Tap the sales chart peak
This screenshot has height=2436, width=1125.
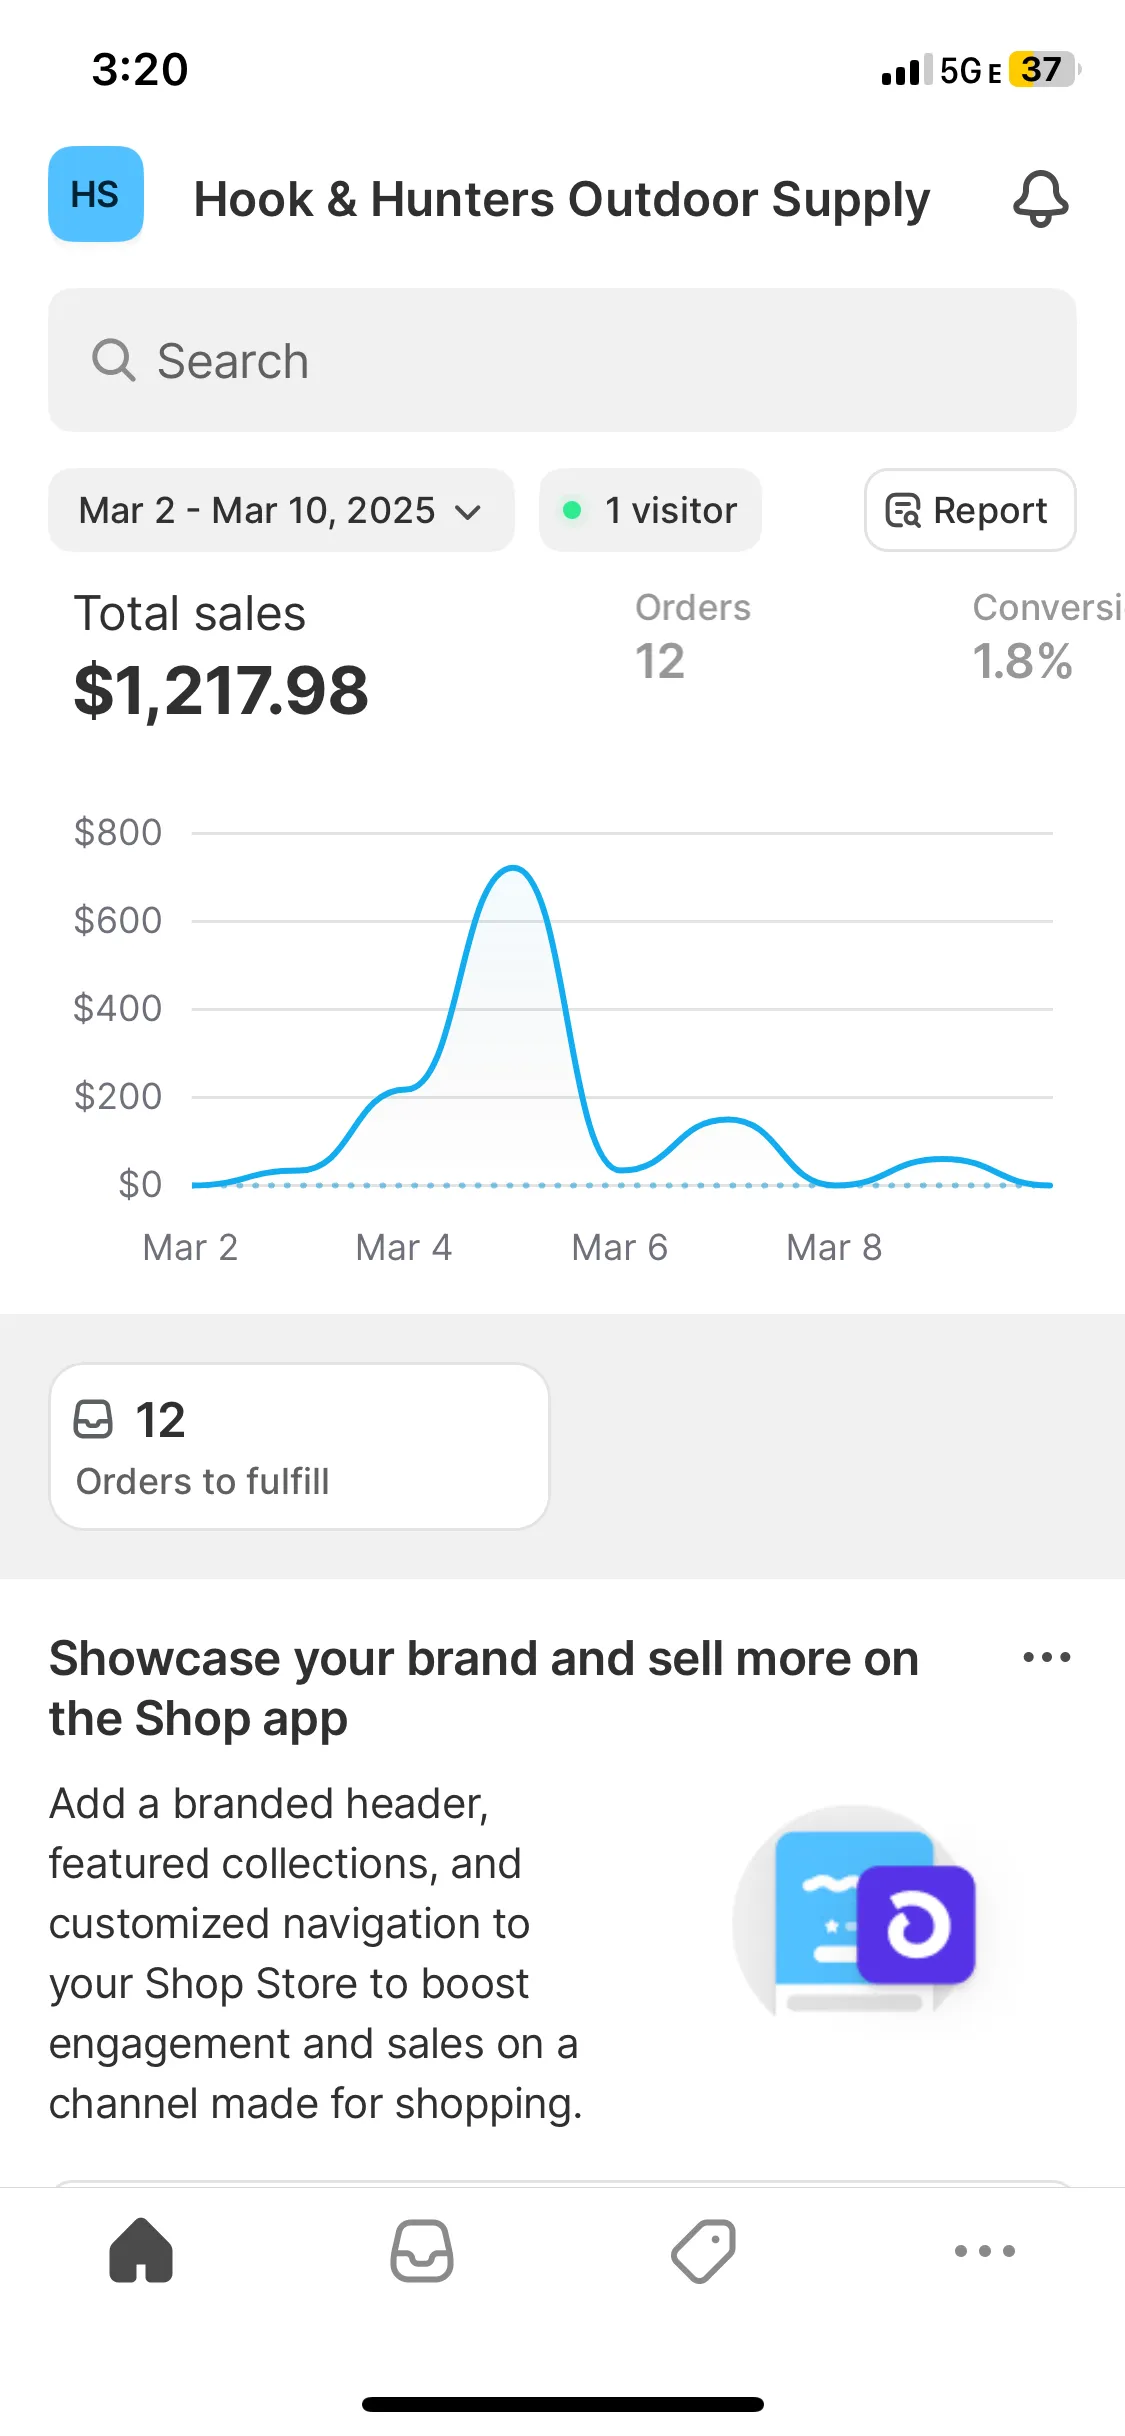click(x=513, y=869)
